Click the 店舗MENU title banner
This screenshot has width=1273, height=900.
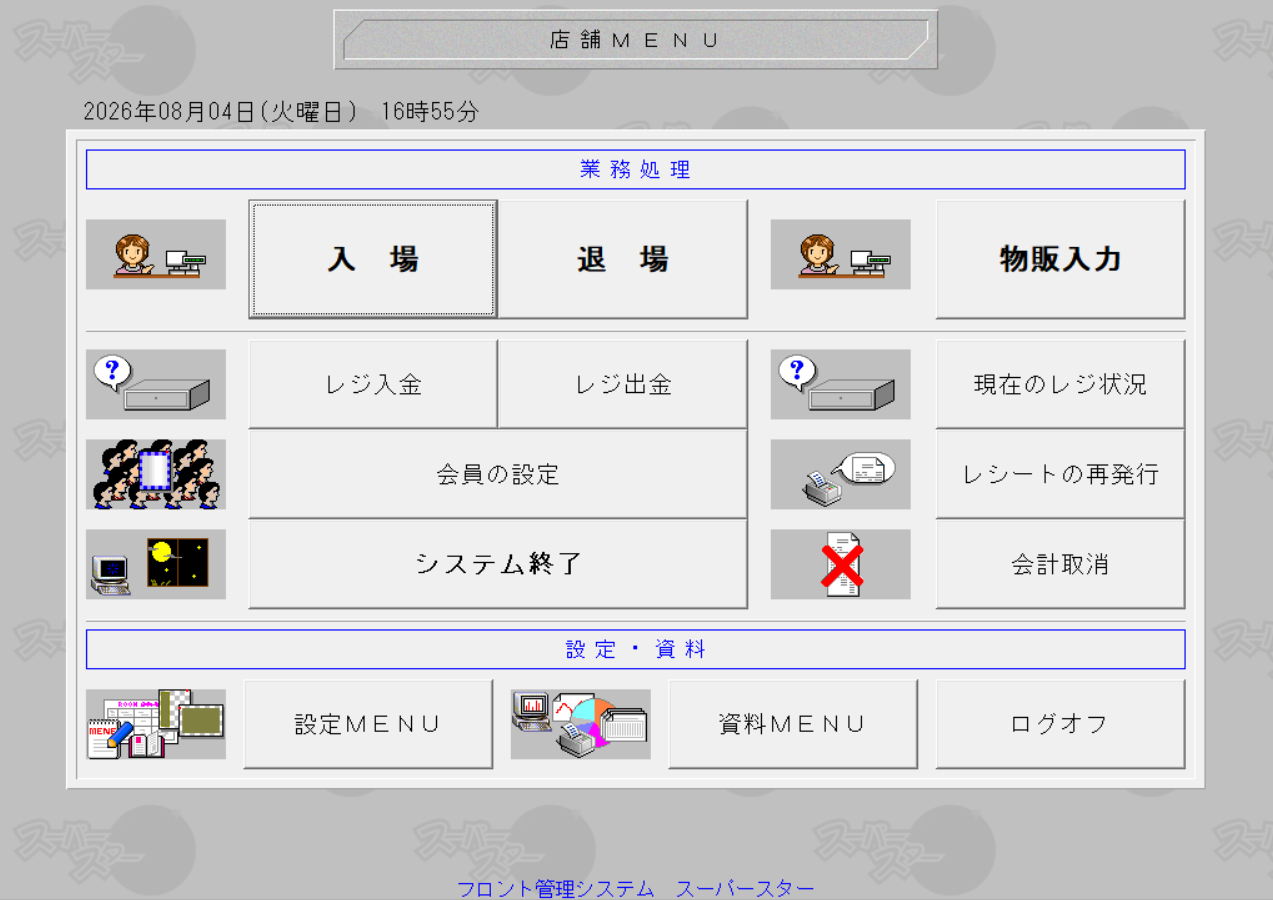tap(636, 40)
